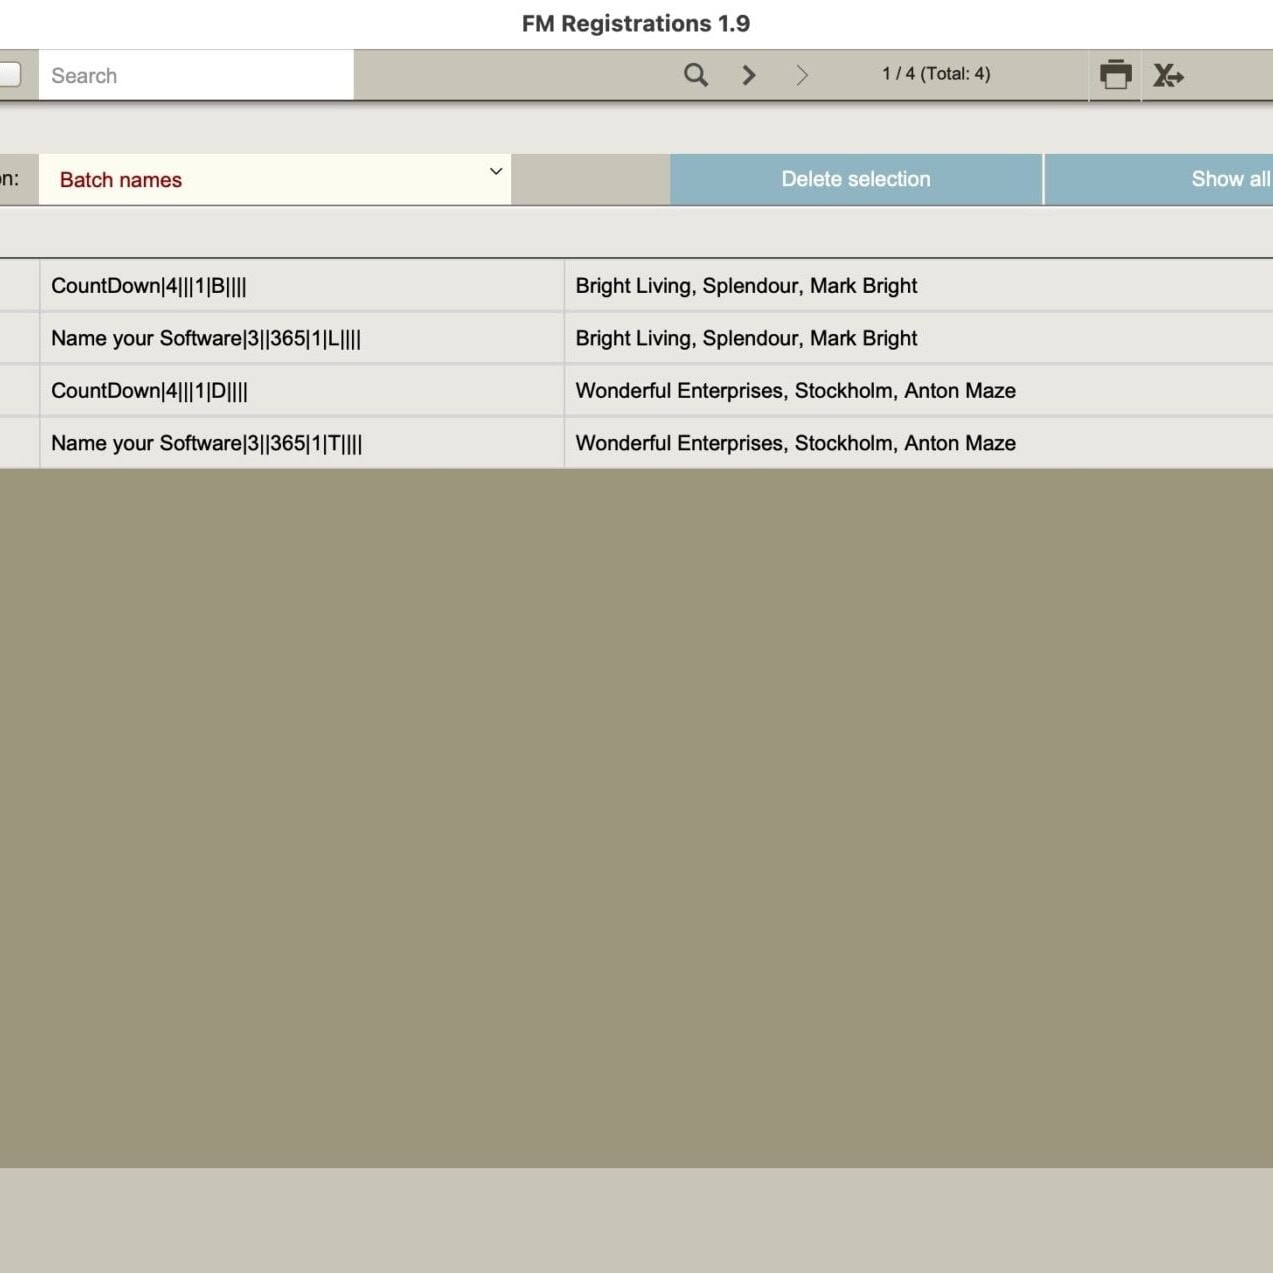Print the list using printer icon
This screenshot has height=1273, width=1273.
(1115, 75)
